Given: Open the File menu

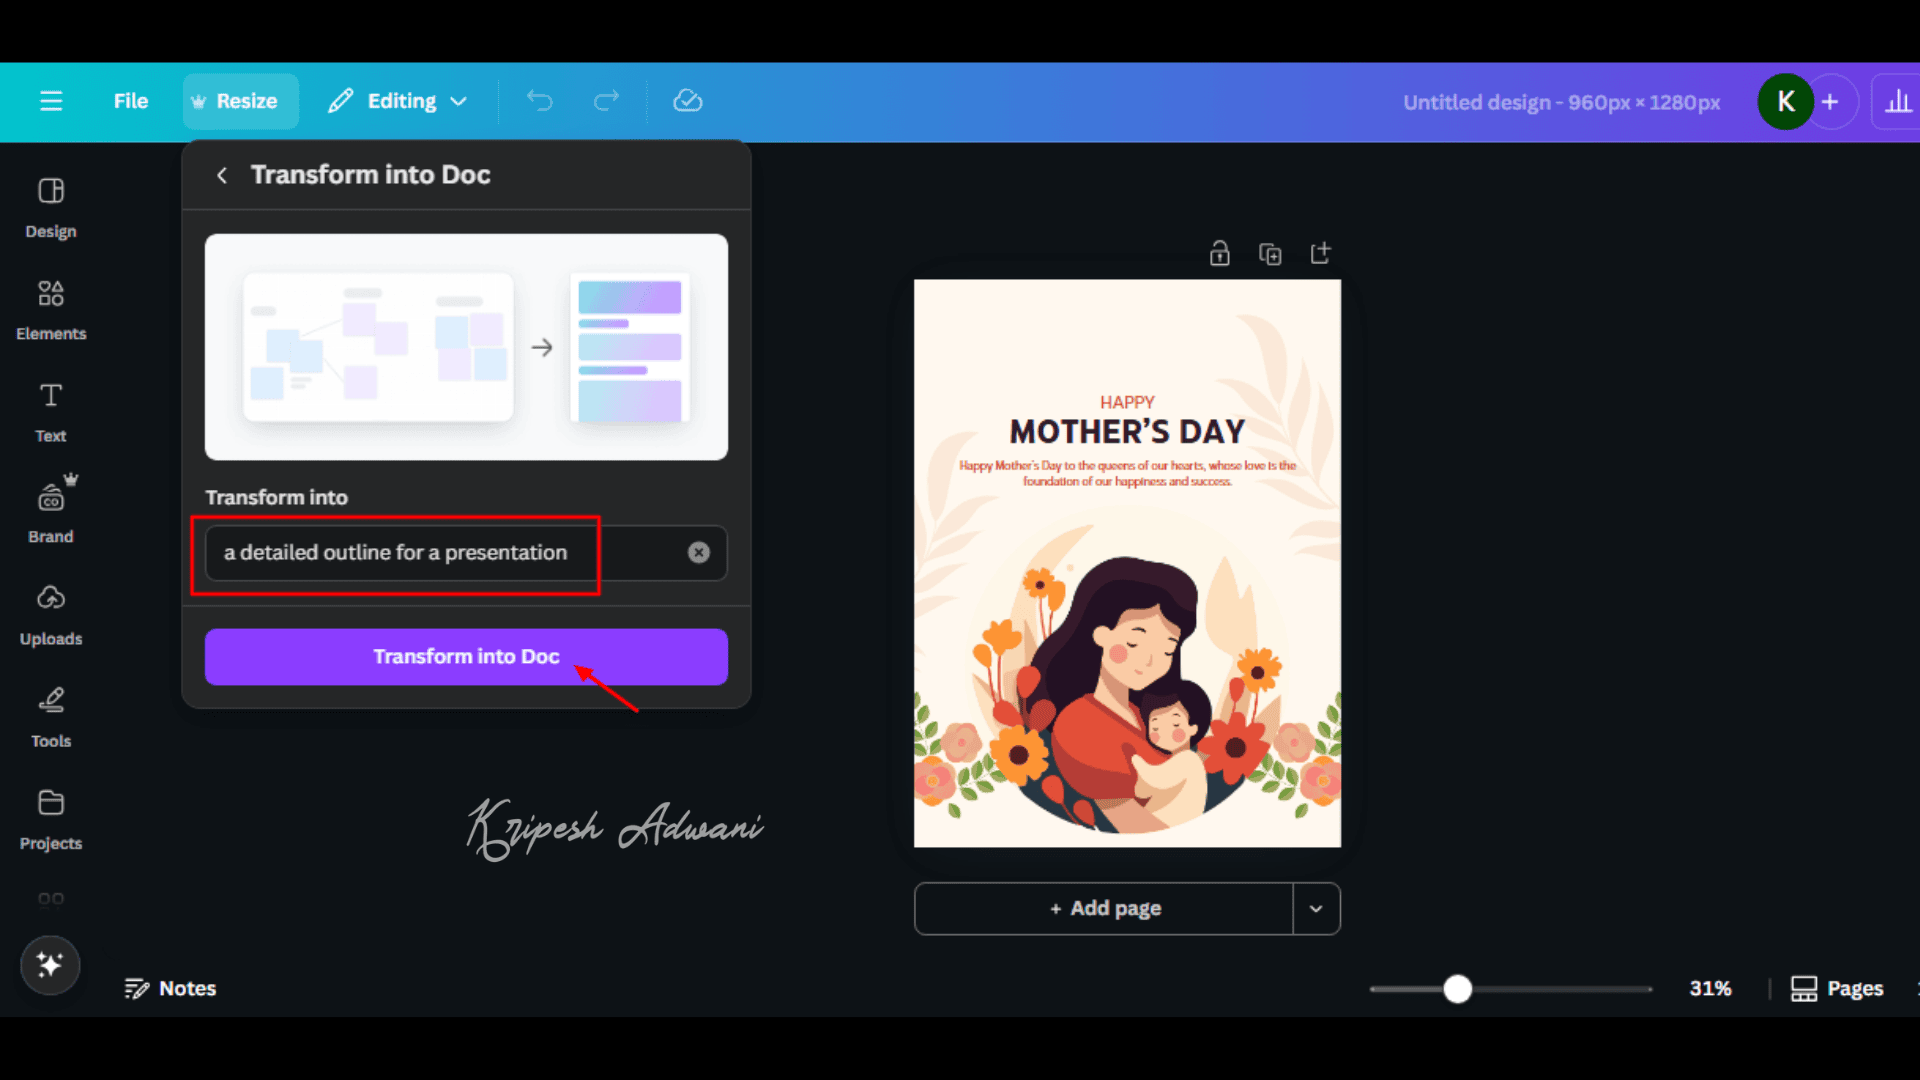Looking at the screenshot, I should click(131, 101).
